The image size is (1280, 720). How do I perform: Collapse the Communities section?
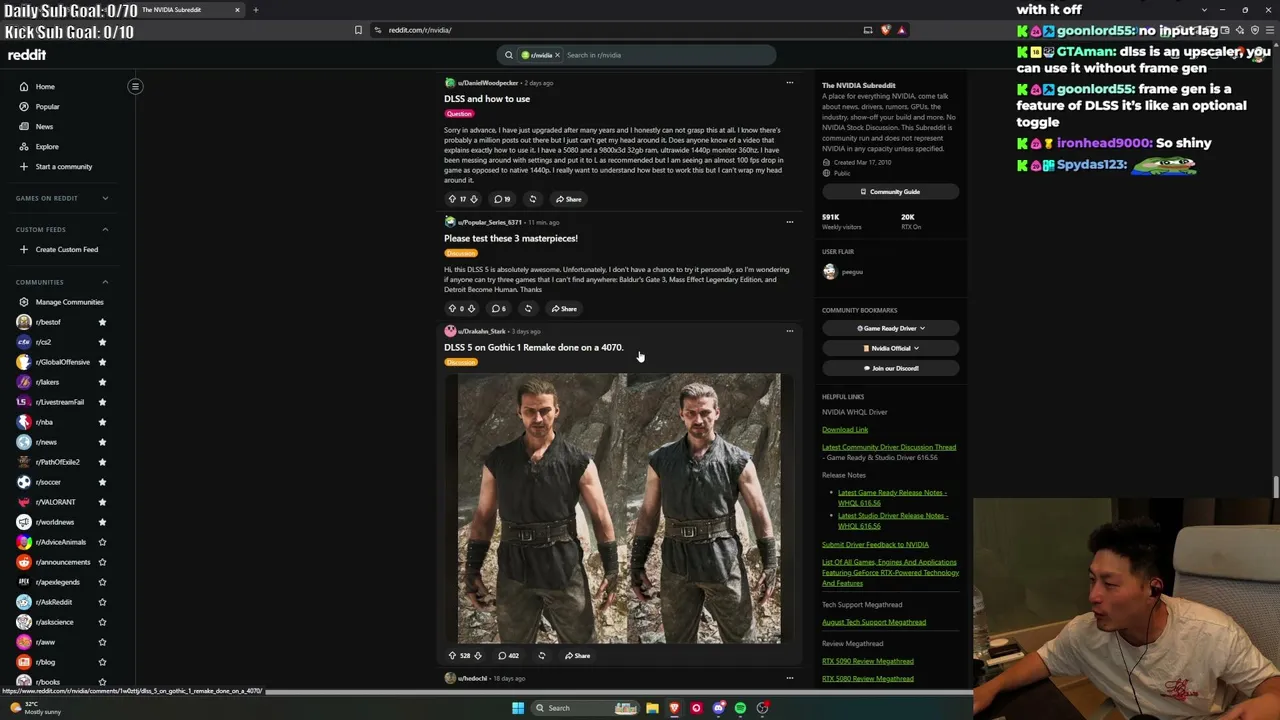(x=105, y=282)
